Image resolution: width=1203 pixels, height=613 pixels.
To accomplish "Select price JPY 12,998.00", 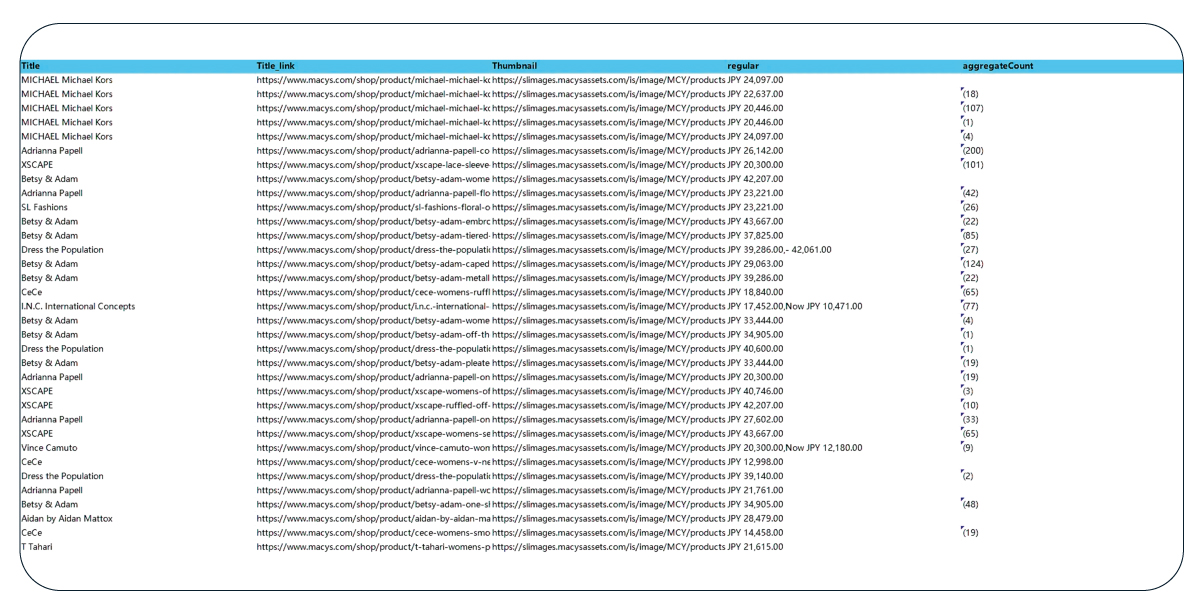I will 755,462.
